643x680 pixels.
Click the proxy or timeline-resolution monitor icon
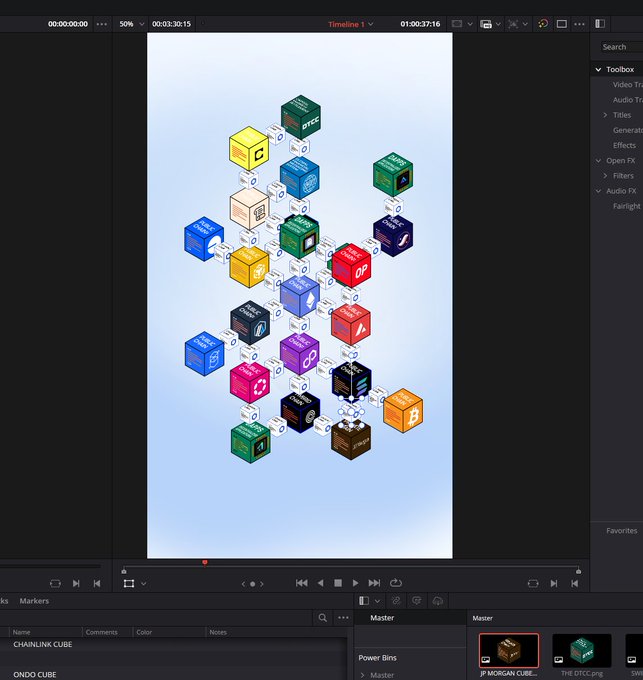point(486,24)
